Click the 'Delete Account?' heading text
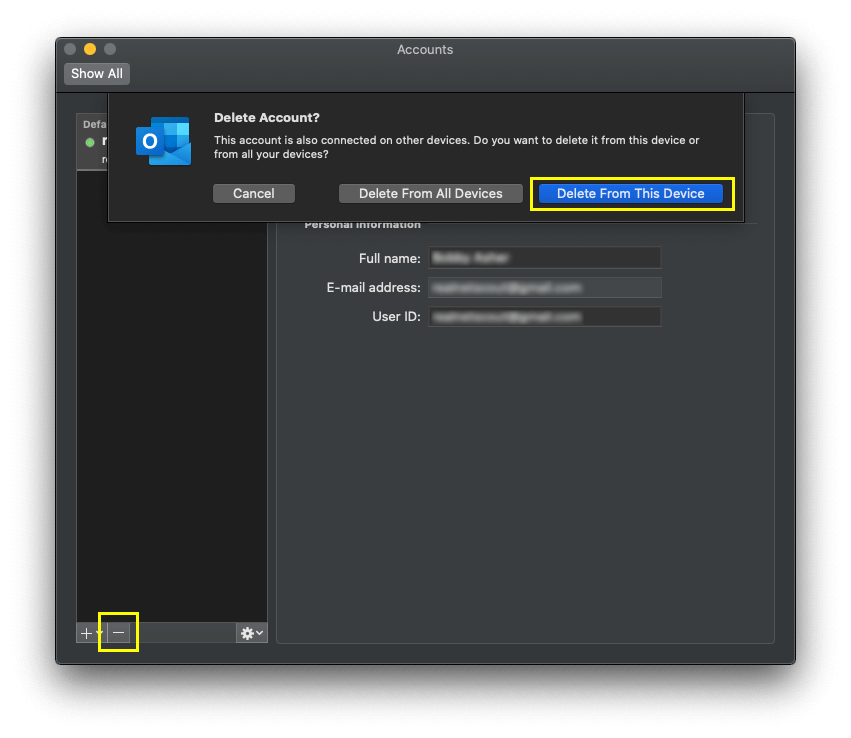Screen dimensions: 851x738 266,118
